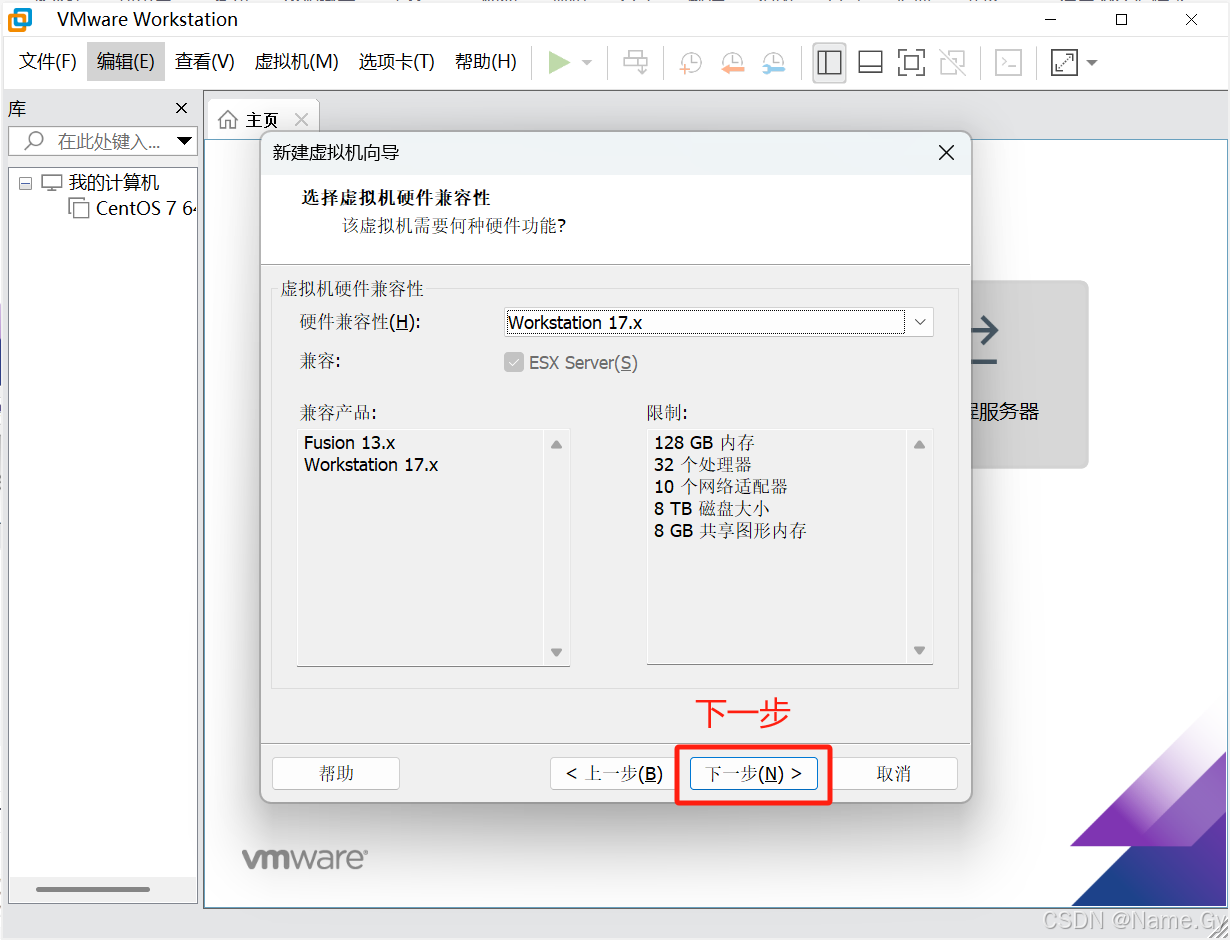Screen dimensions: 1230x940
Task: Cancel the wizard with 取消 button
Action: 893,773
